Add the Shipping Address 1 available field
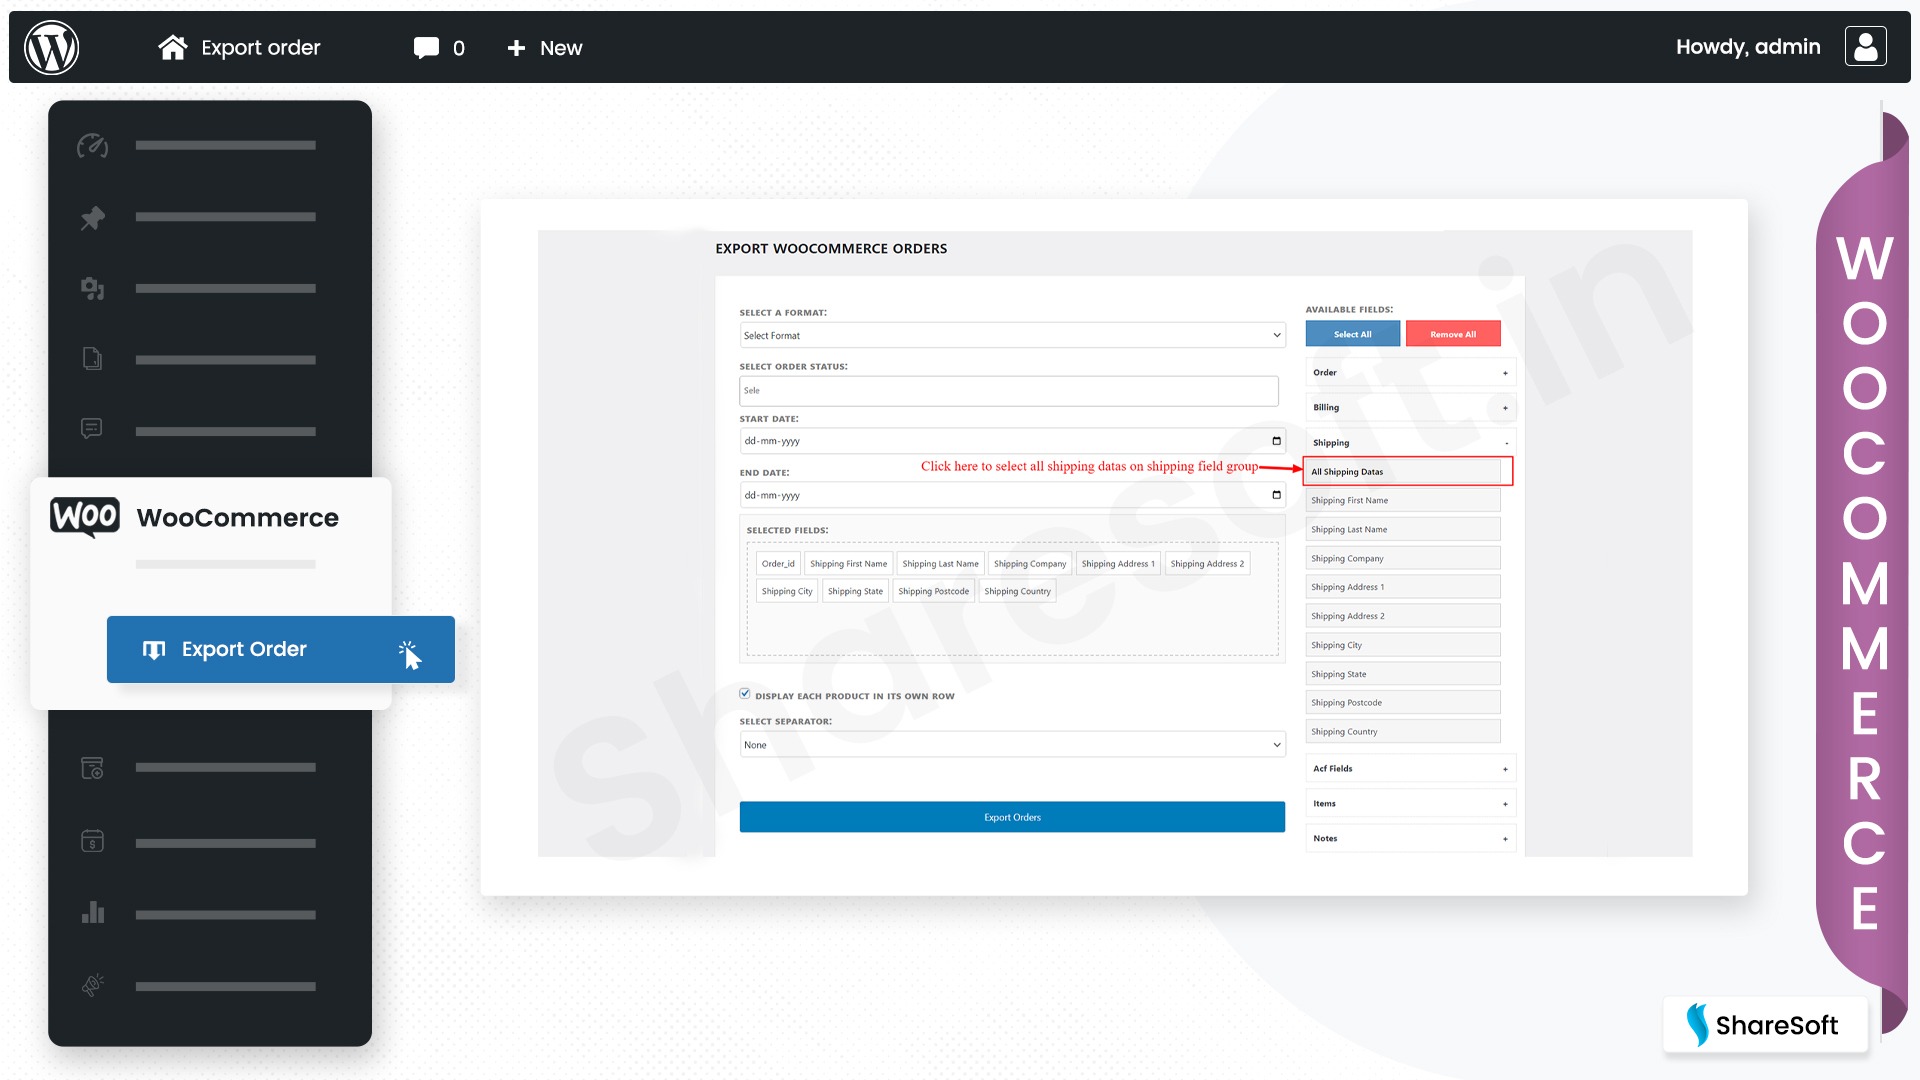The image size is (1920, 1080). (x=1403, y=587)
